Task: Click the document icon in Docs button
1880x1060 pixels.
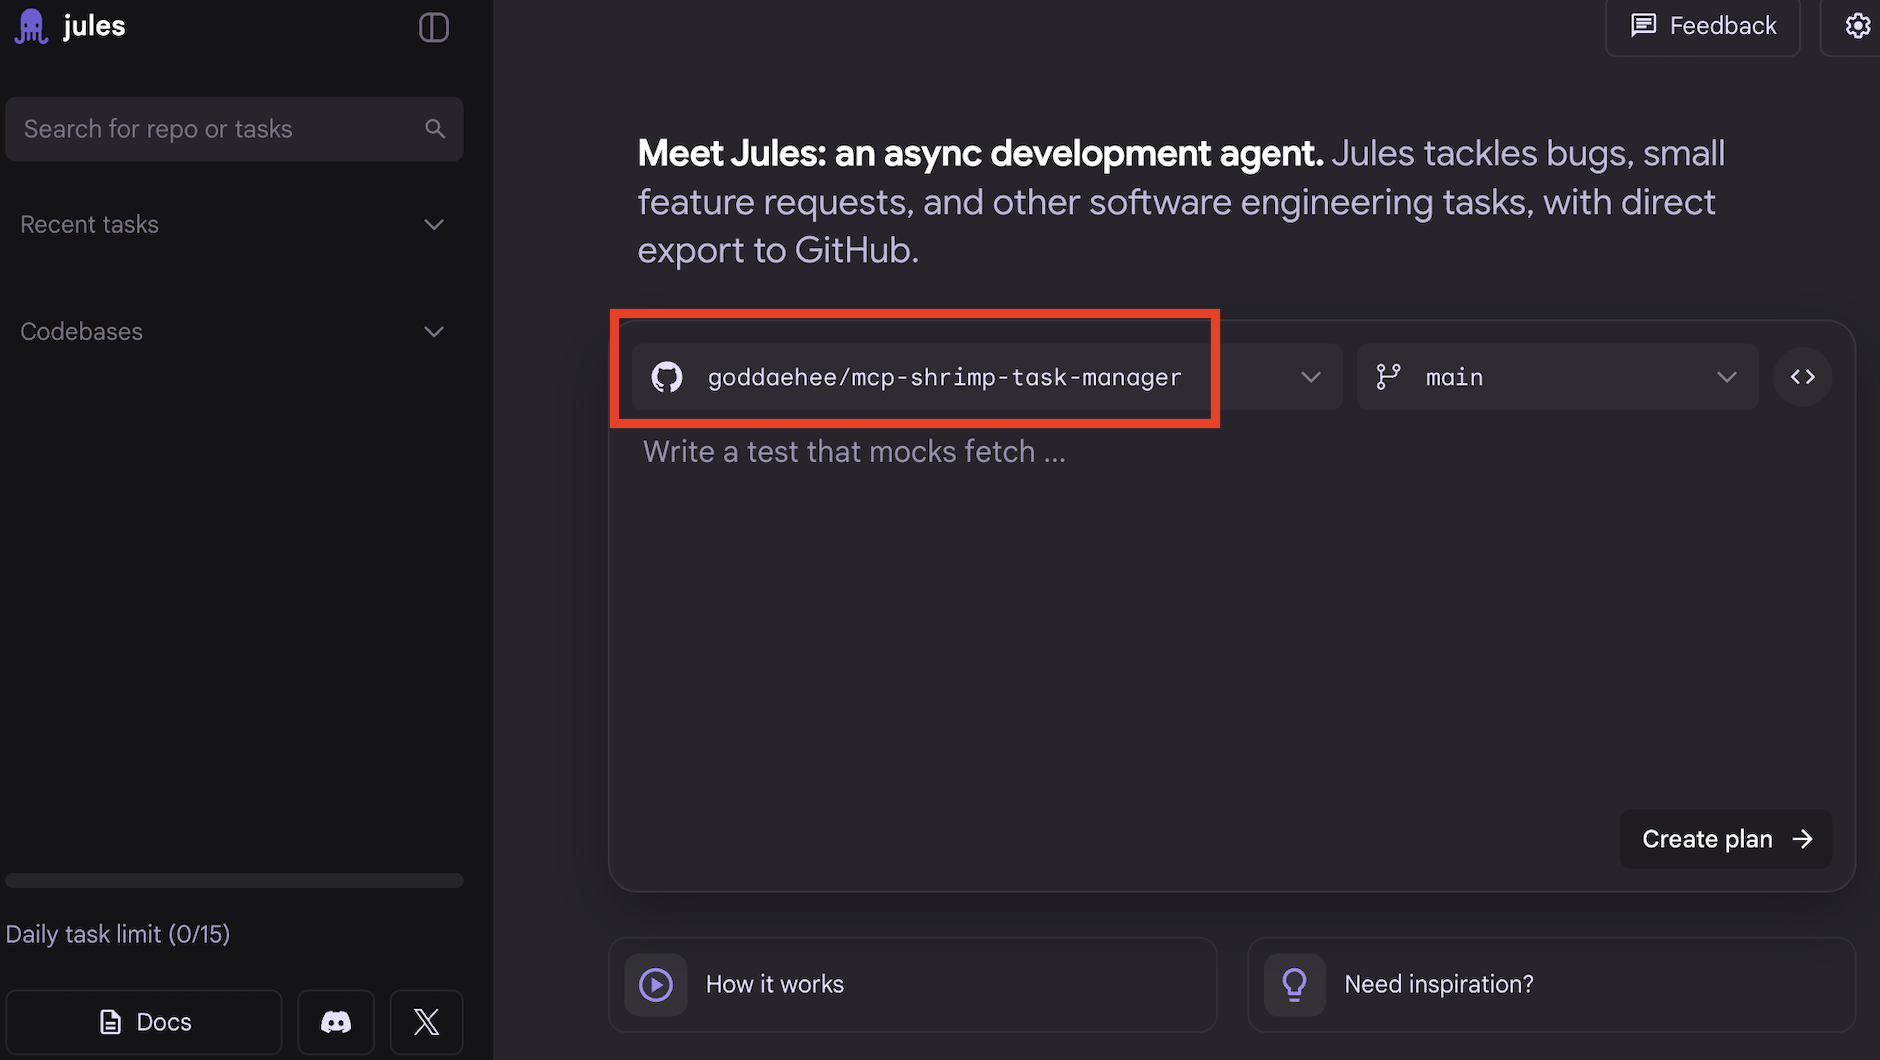Action: [110, 1022]
